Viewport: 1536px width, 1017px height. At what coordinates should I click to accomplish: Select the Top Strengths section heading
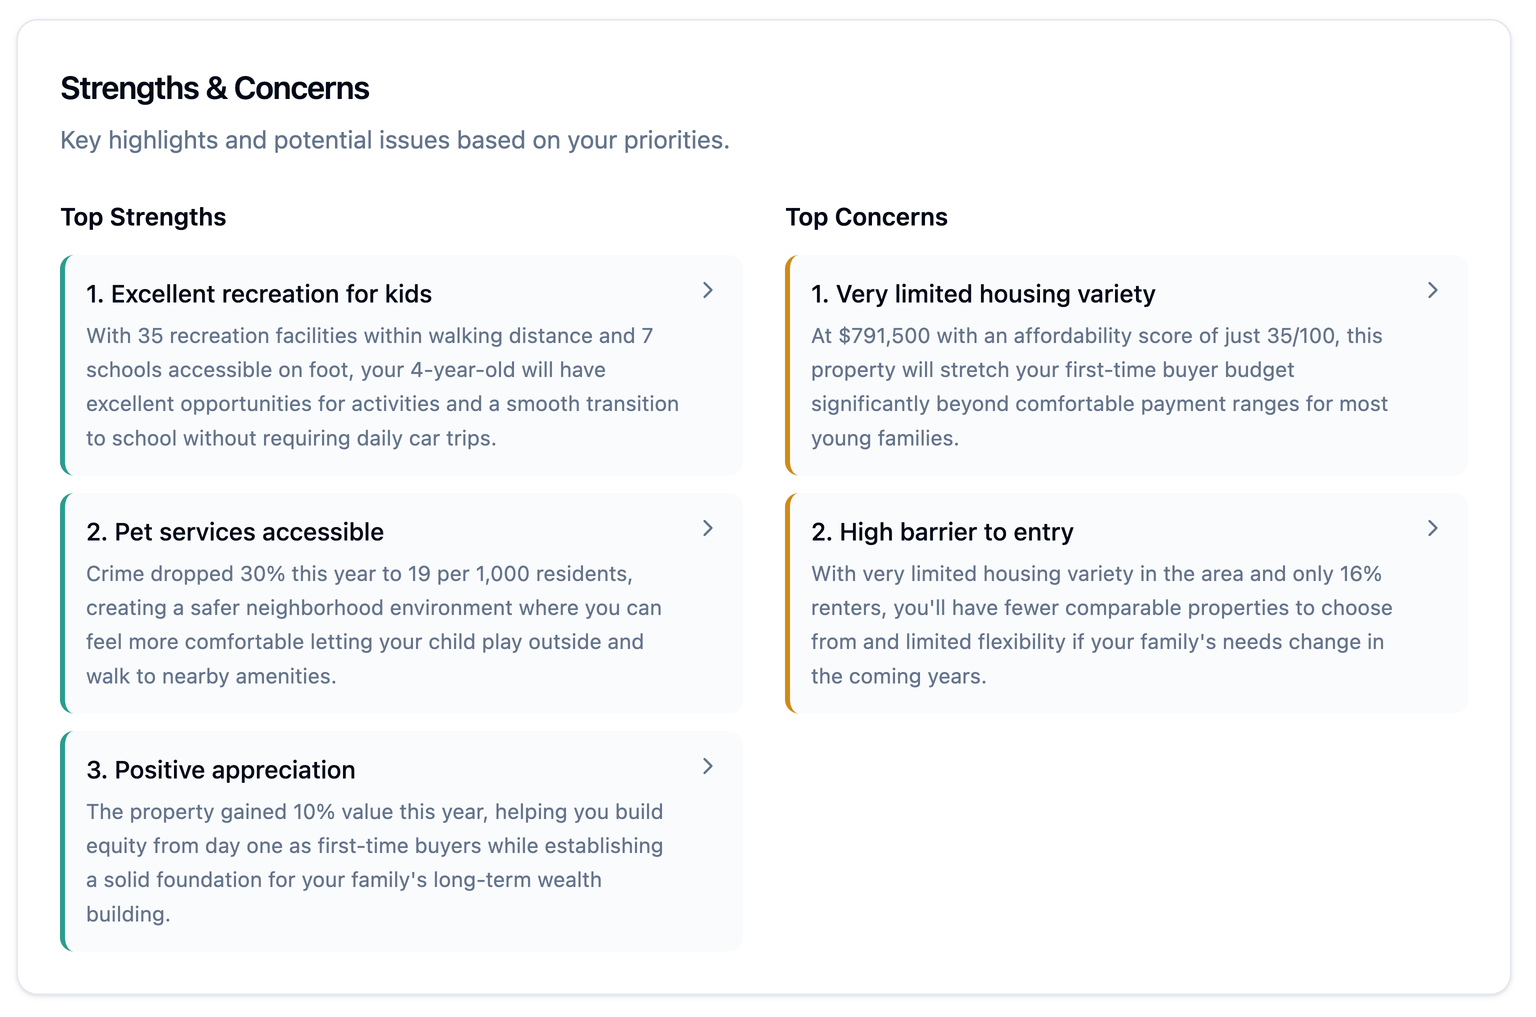point(143,217)
